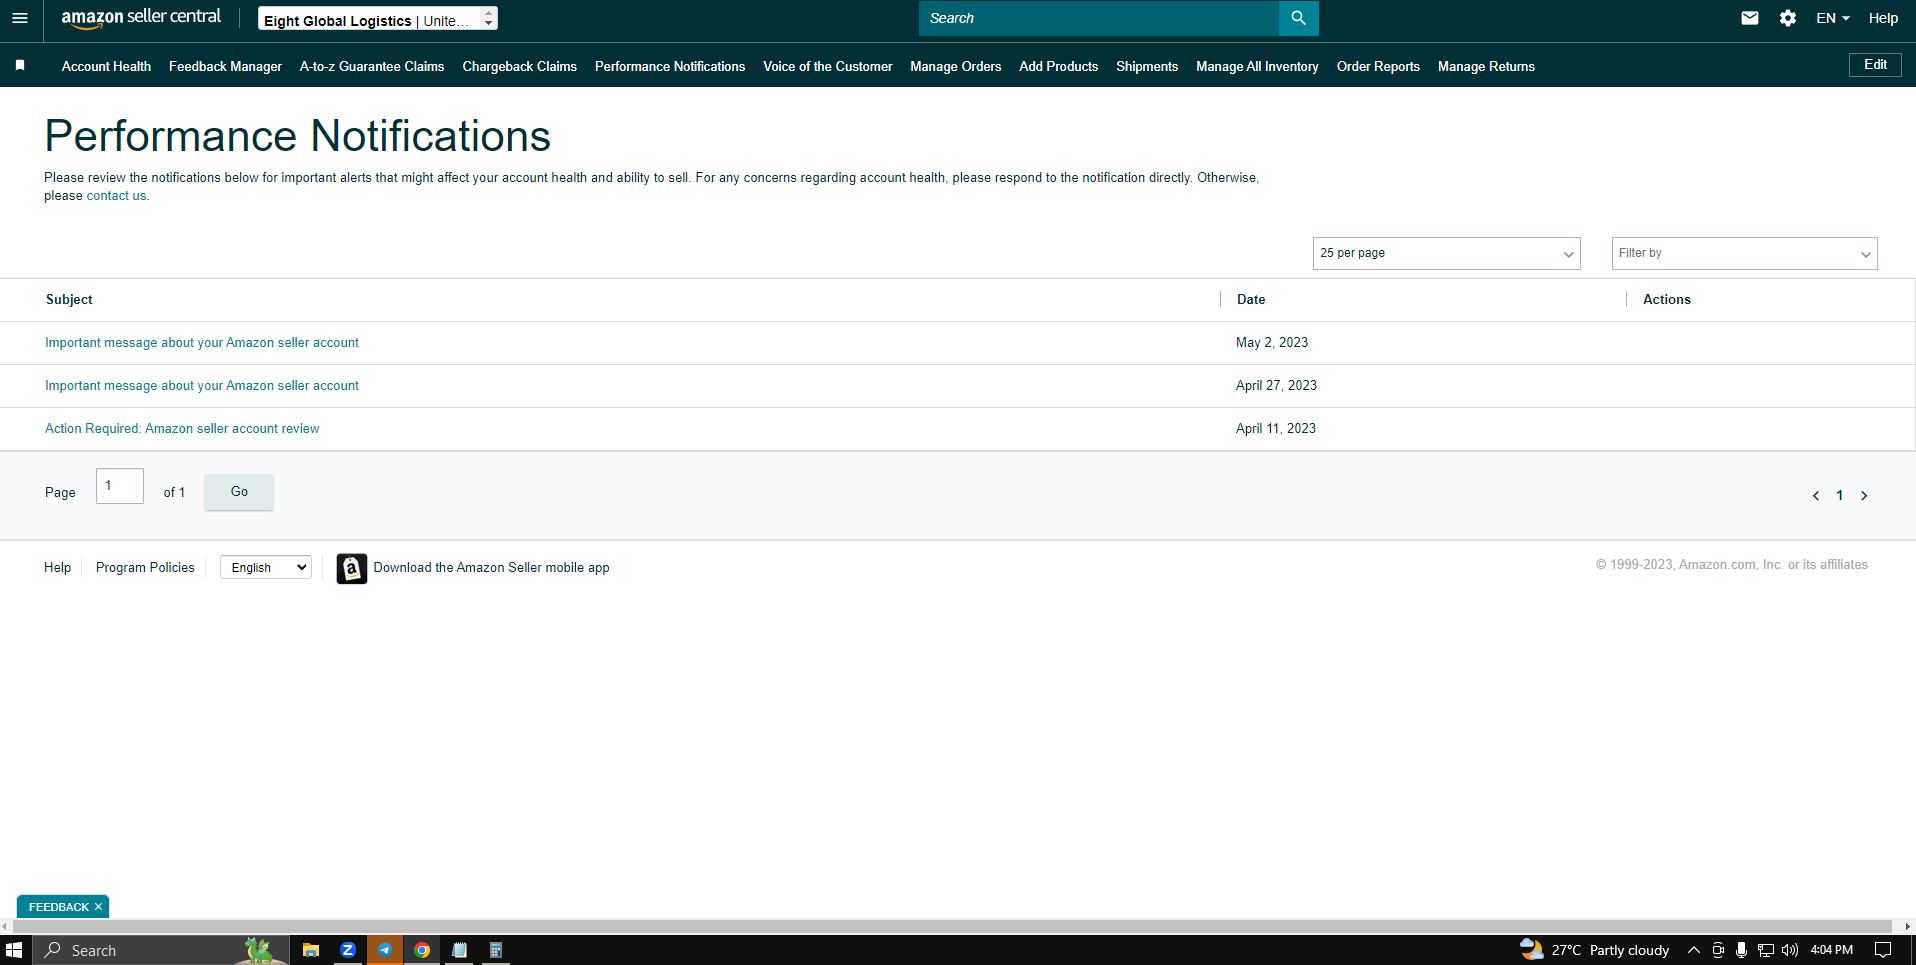This screenshot has width=1916, height=965.
Task: Open the EN language dropdown
Action: click(1833, 18)
